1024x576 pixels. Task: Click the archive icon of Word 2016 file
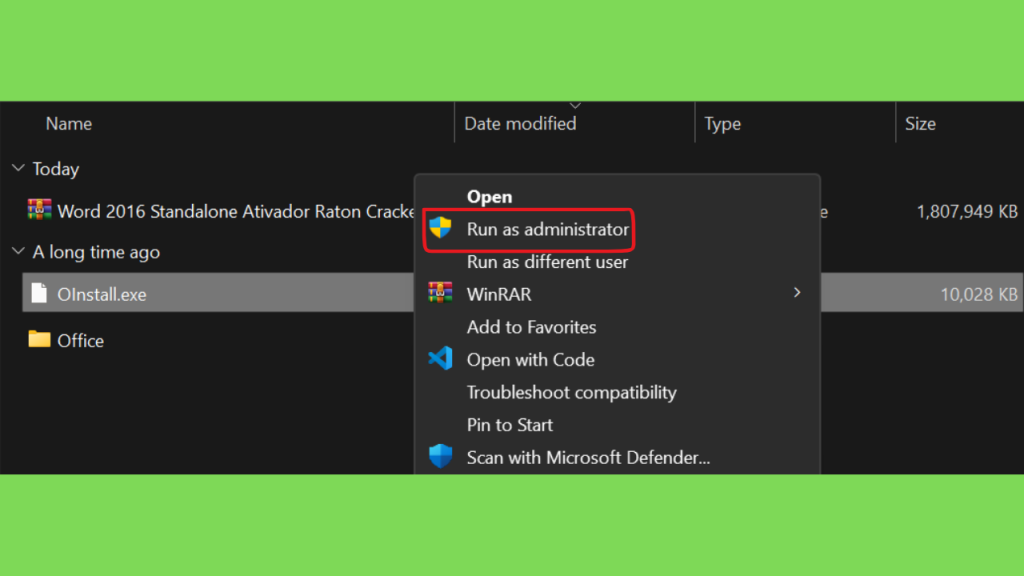coord(39,210)
